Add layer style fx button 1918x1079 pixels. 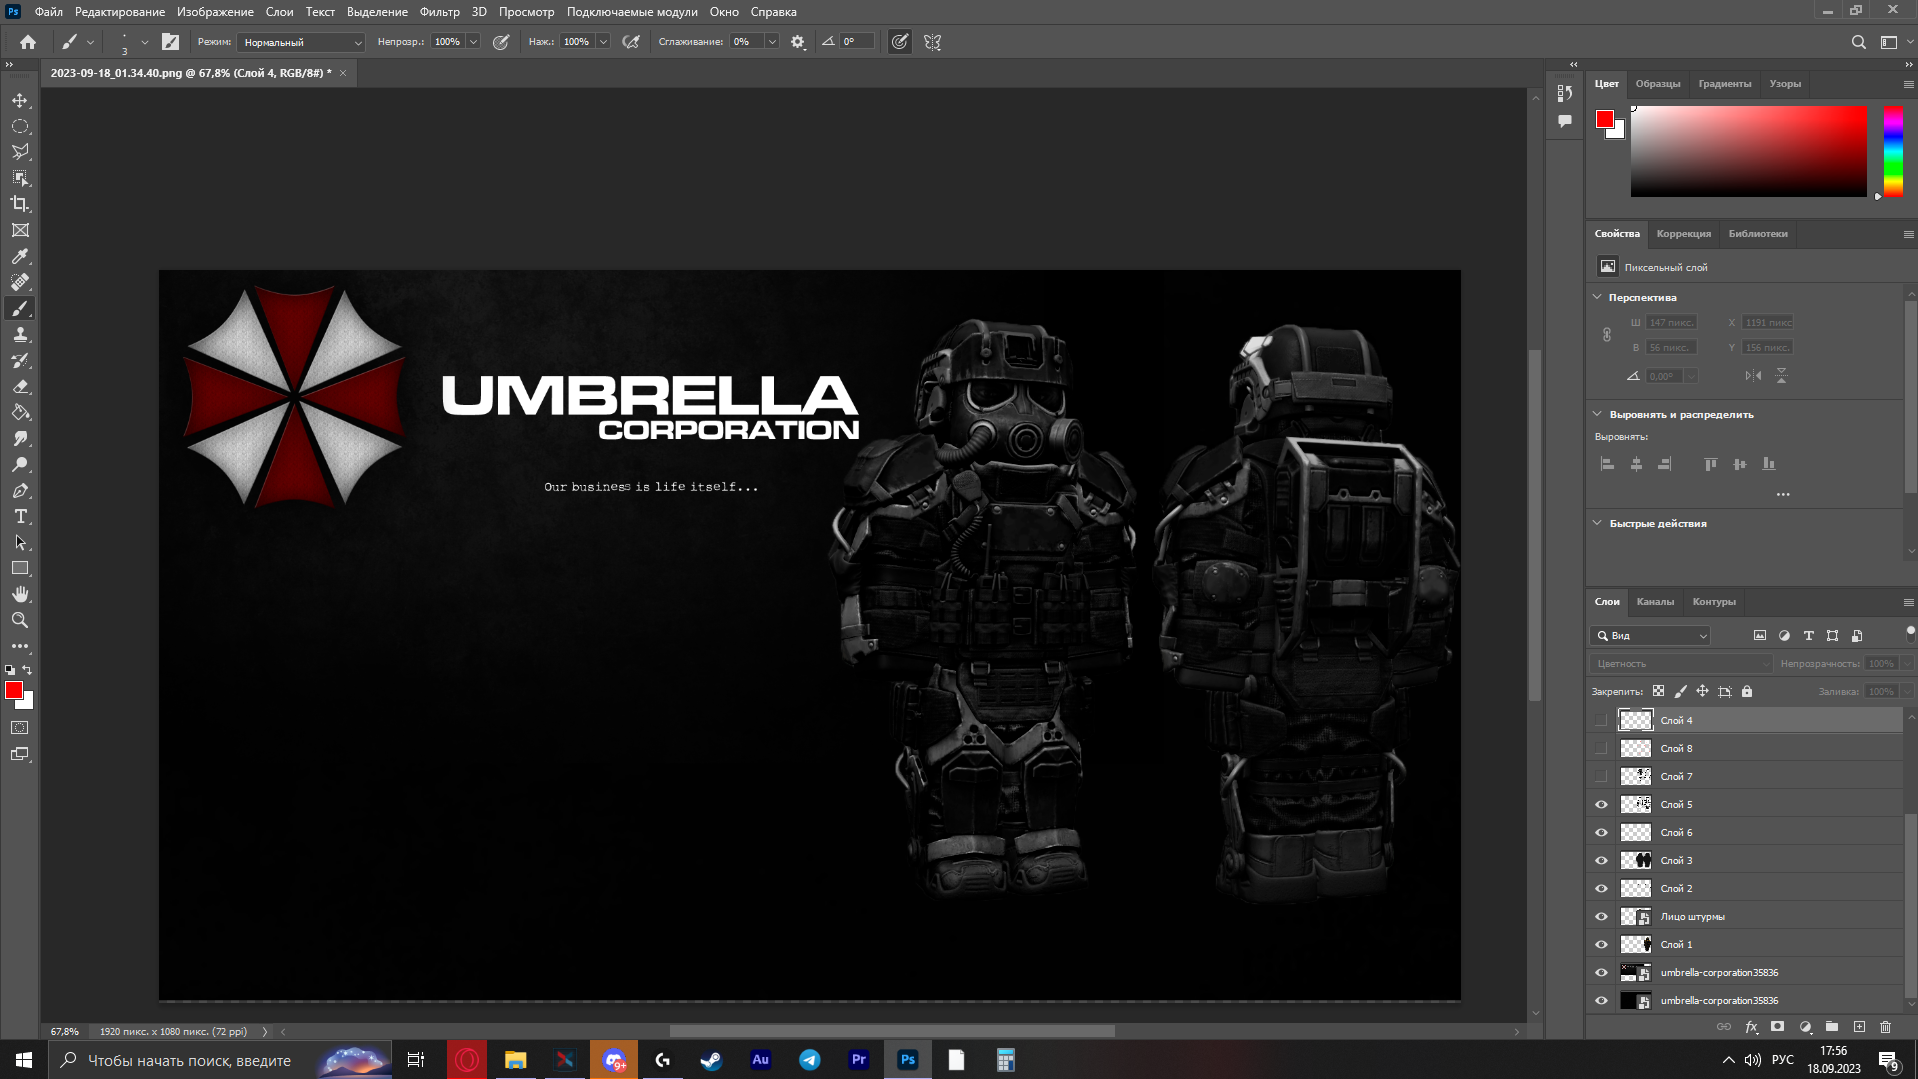click(x=1751, y=1027)
